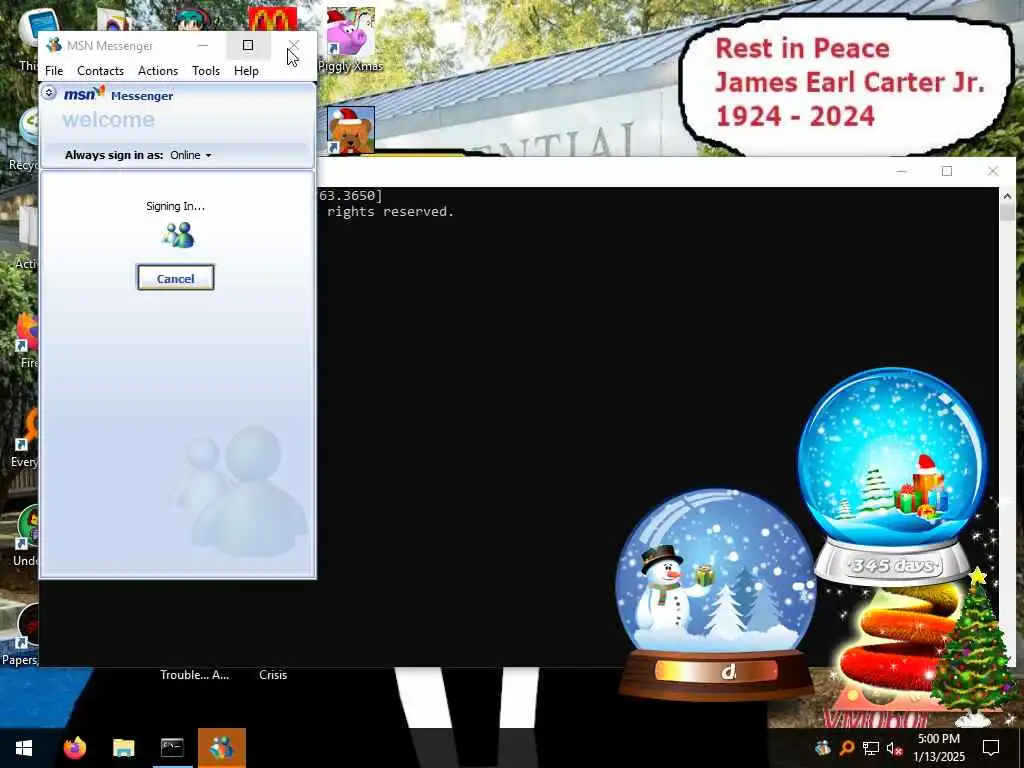
Task: Close the command prompt window
Action: [993, 171]
